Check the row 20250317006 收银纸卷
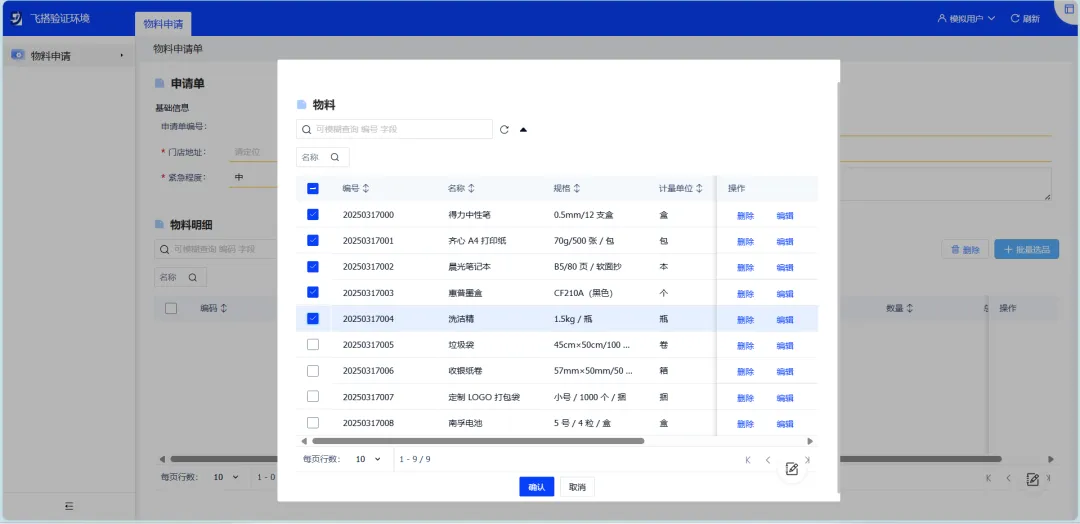The image size is (1080, 524). click(313, 370)
